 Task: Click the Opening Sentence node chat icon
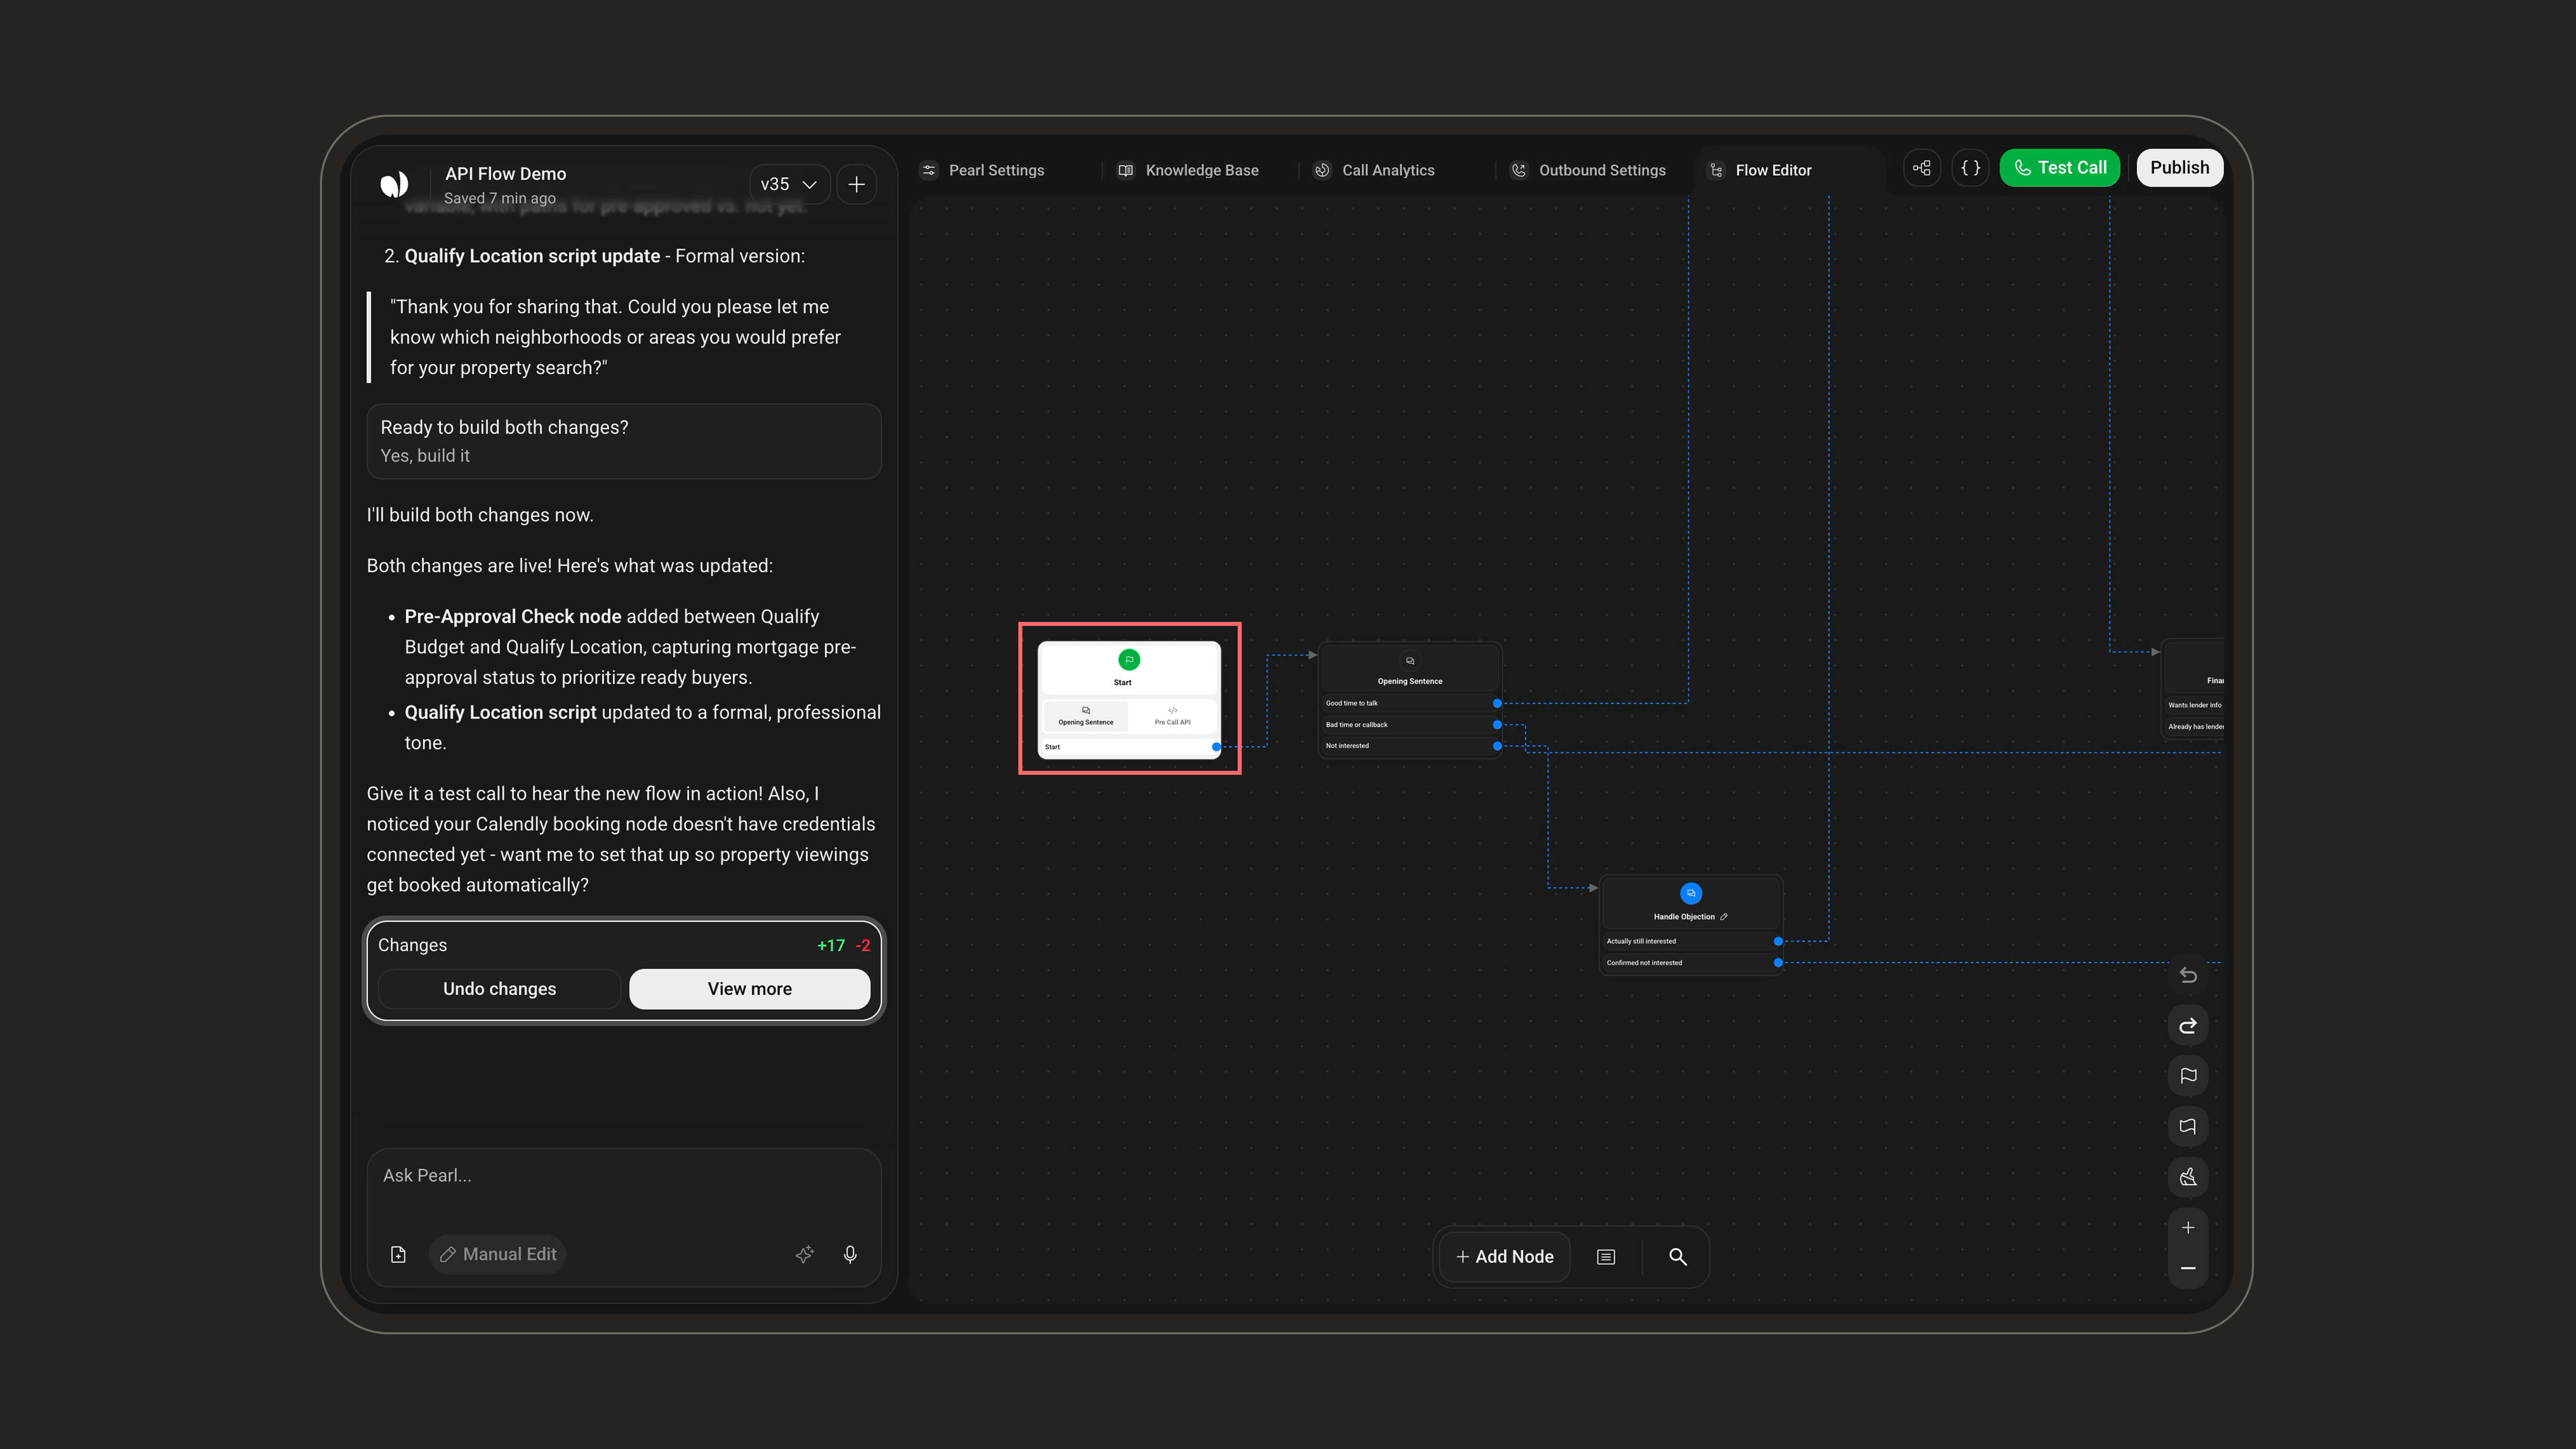tap(1410, 661)
